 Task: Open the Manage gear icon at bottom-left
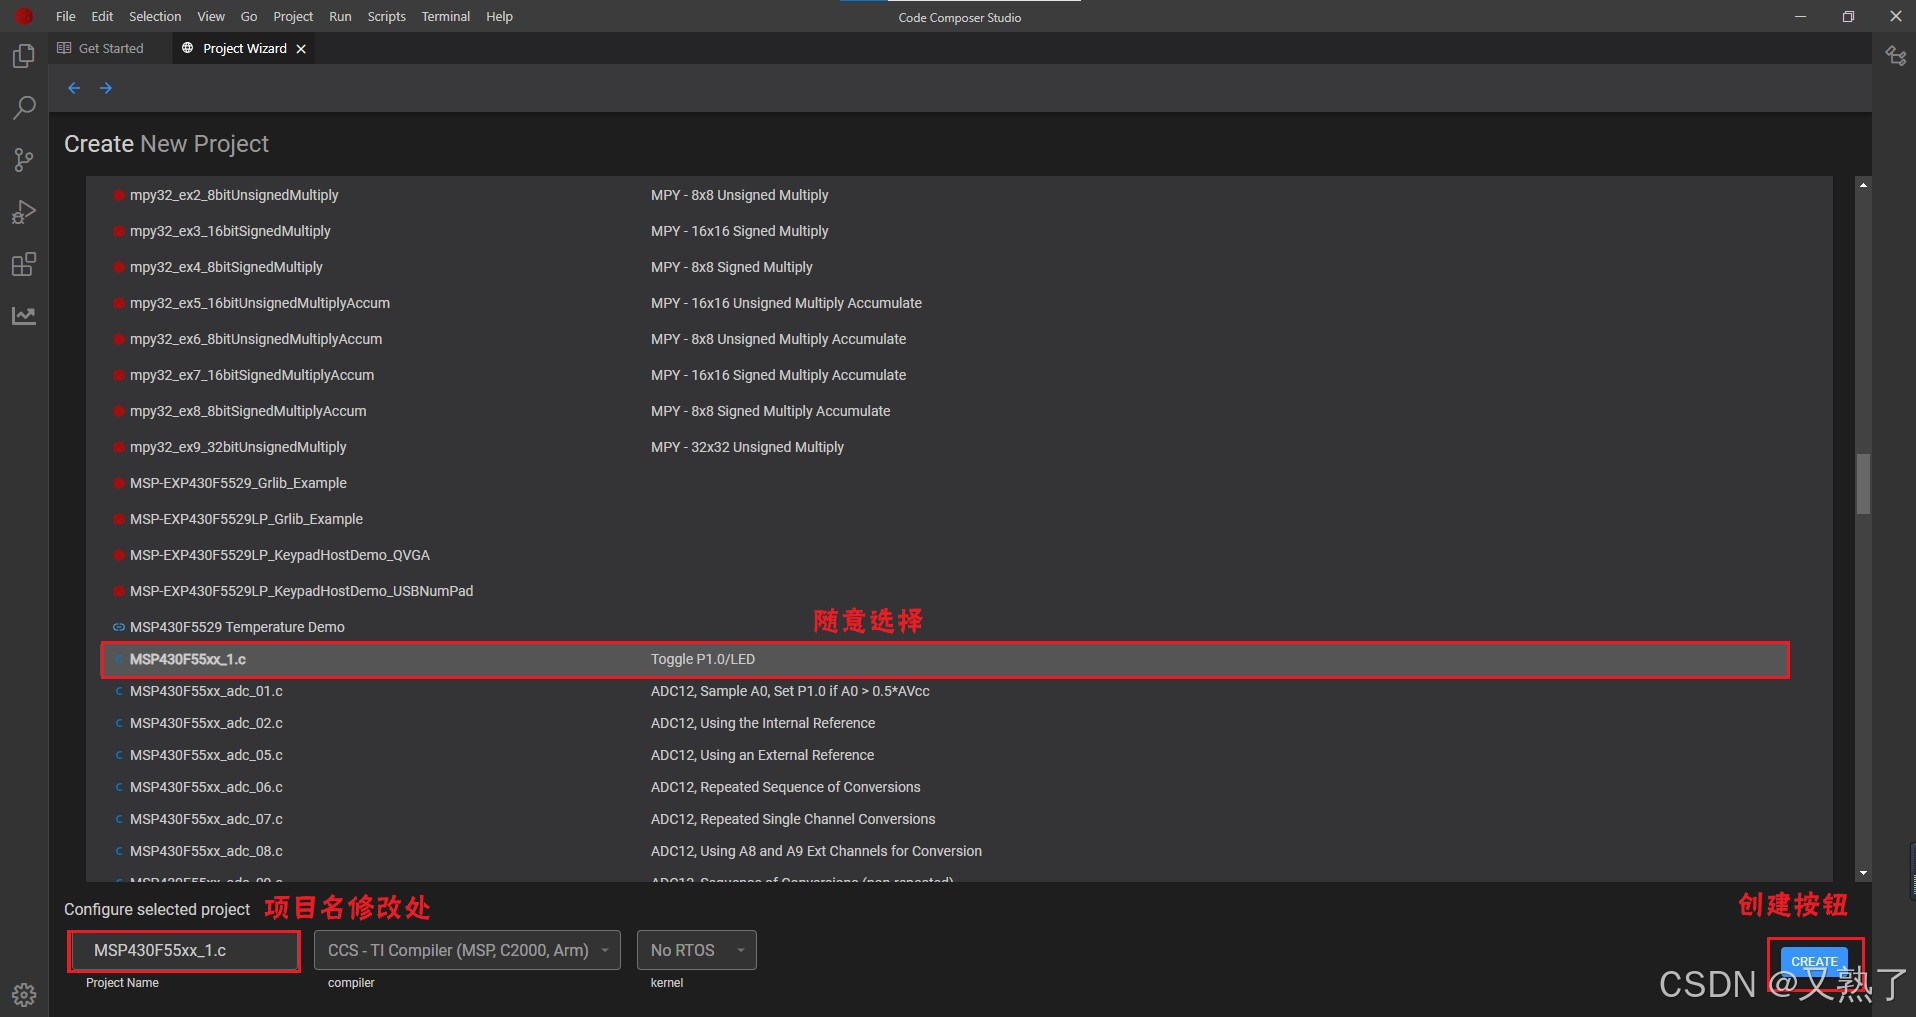click(24, 995)
